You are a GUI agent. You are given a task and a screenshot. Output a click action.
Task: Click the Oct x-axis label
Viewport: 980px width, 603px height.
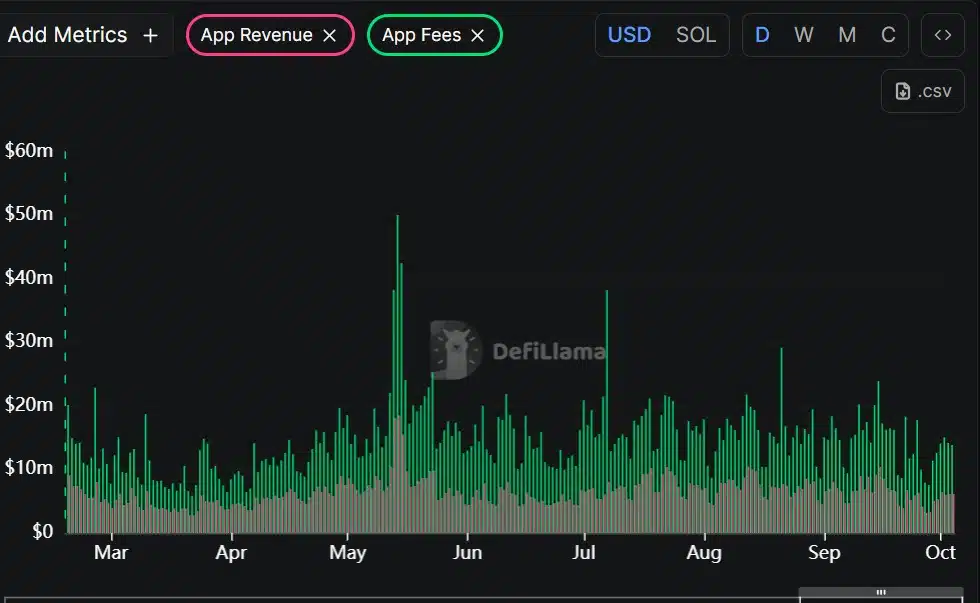pos(940,552)
